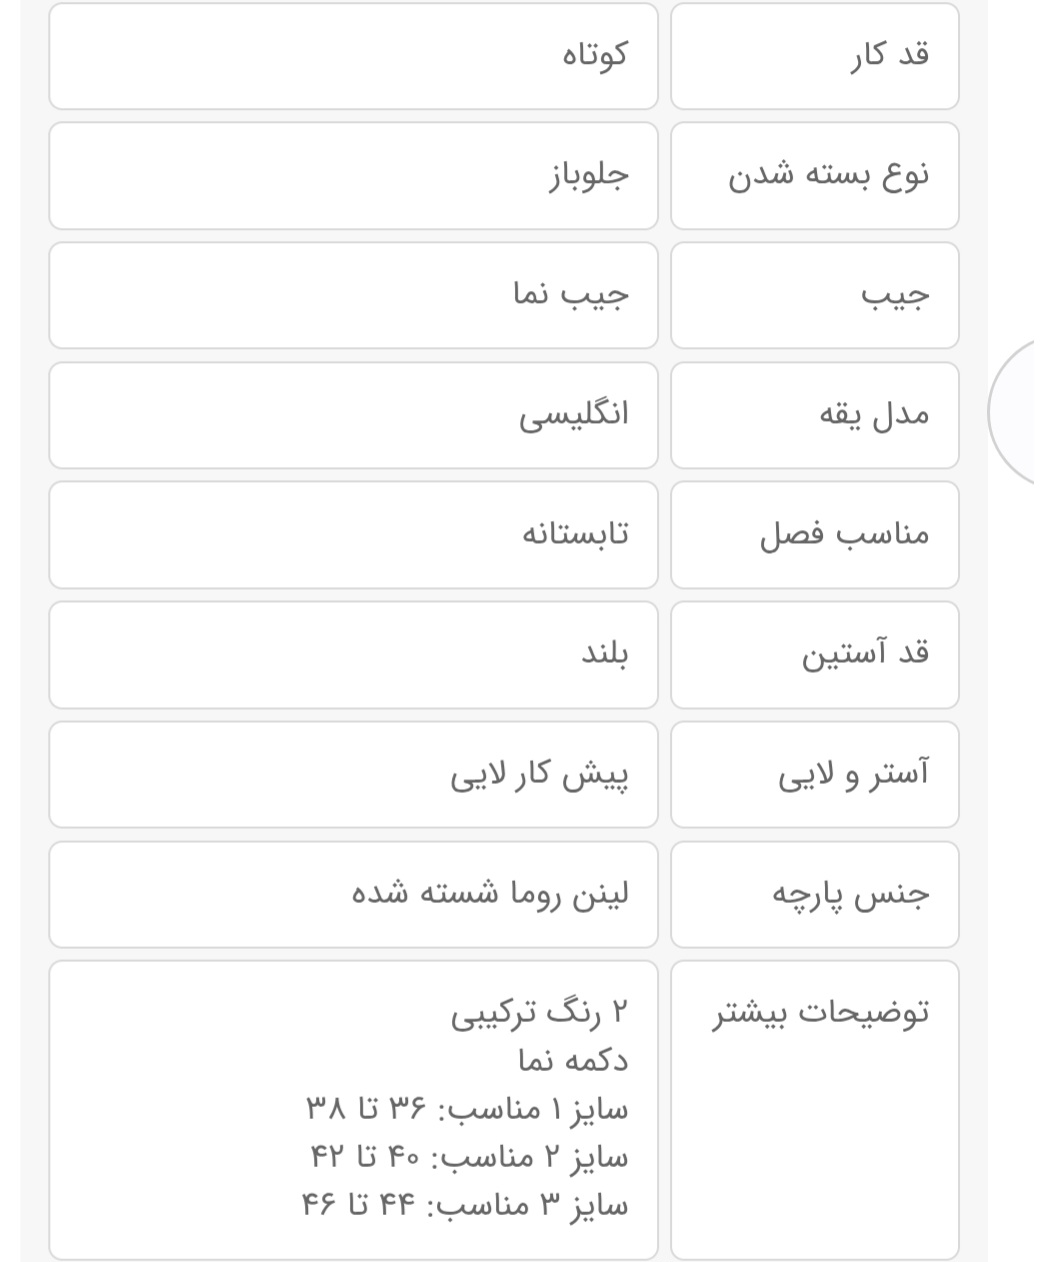
Task: Select the 'نوع بسته شدن' label cell
Action: (814, 176)
